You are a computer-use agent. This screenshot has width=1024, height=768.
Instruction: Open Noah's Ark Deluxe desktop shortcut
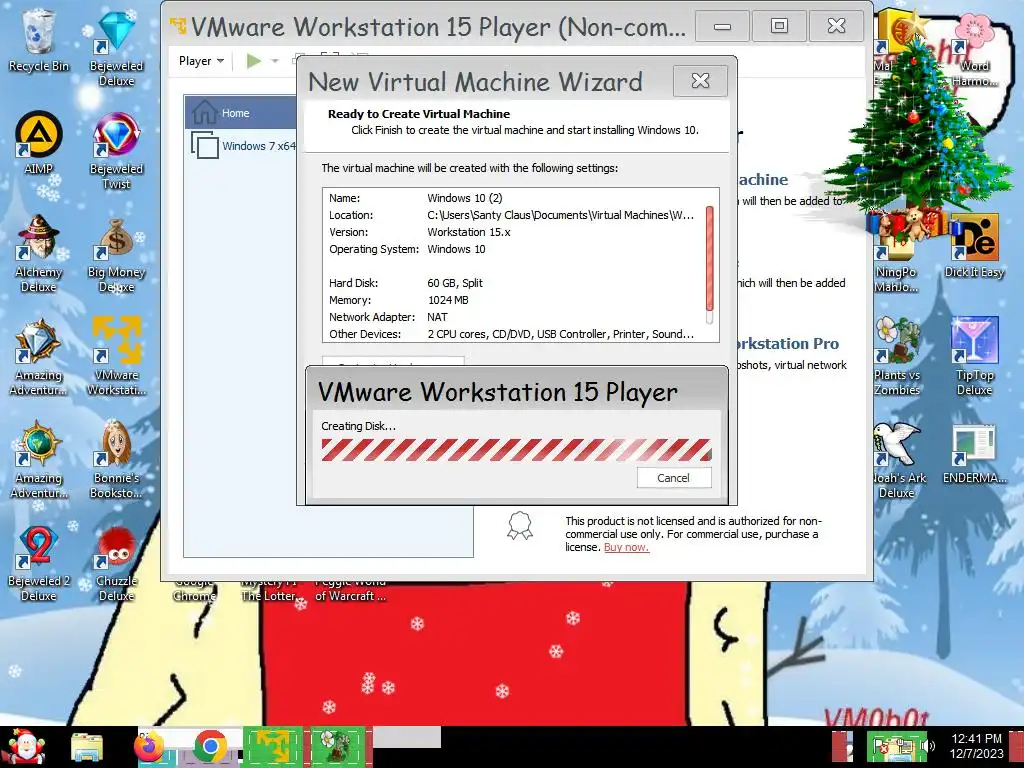click(x=897, y=460)
